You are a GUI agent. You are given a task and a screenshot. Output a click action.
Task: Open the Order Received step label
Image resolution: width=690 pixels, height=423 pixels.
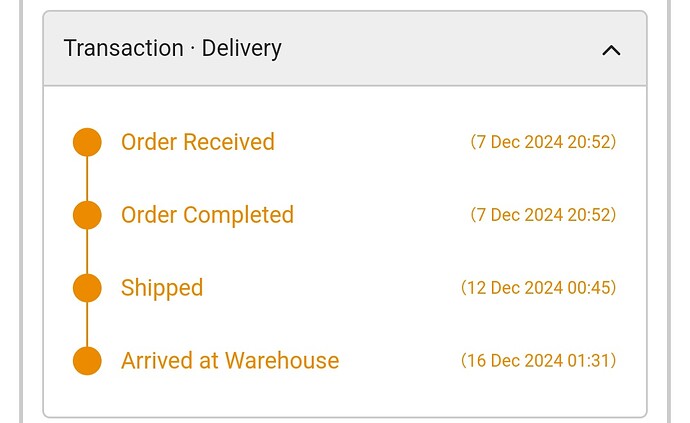click(x=197, y=142)
